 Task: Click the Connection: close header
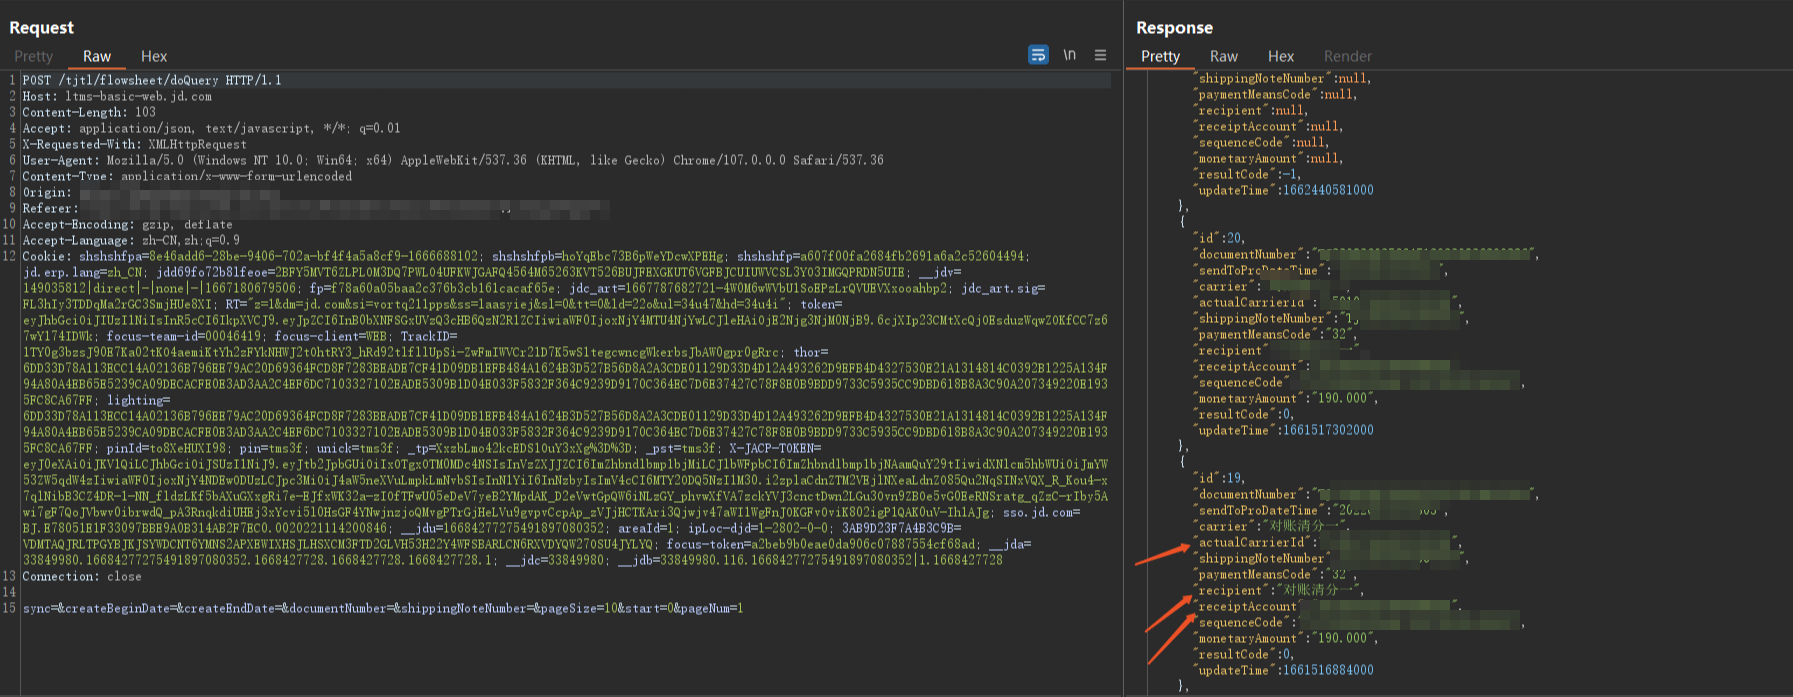(82, 576)
